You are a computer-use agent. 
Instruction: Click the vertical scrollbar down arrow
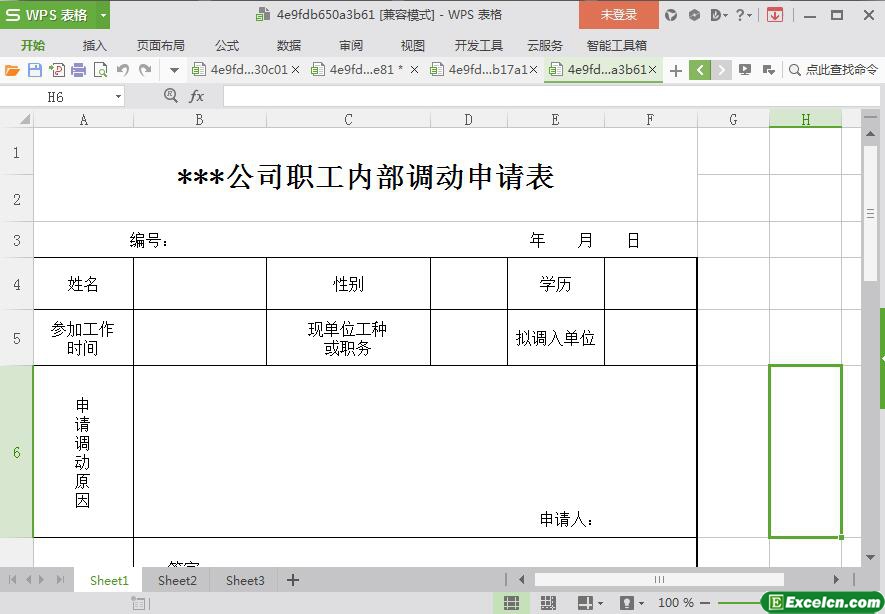tap(870, 557)
